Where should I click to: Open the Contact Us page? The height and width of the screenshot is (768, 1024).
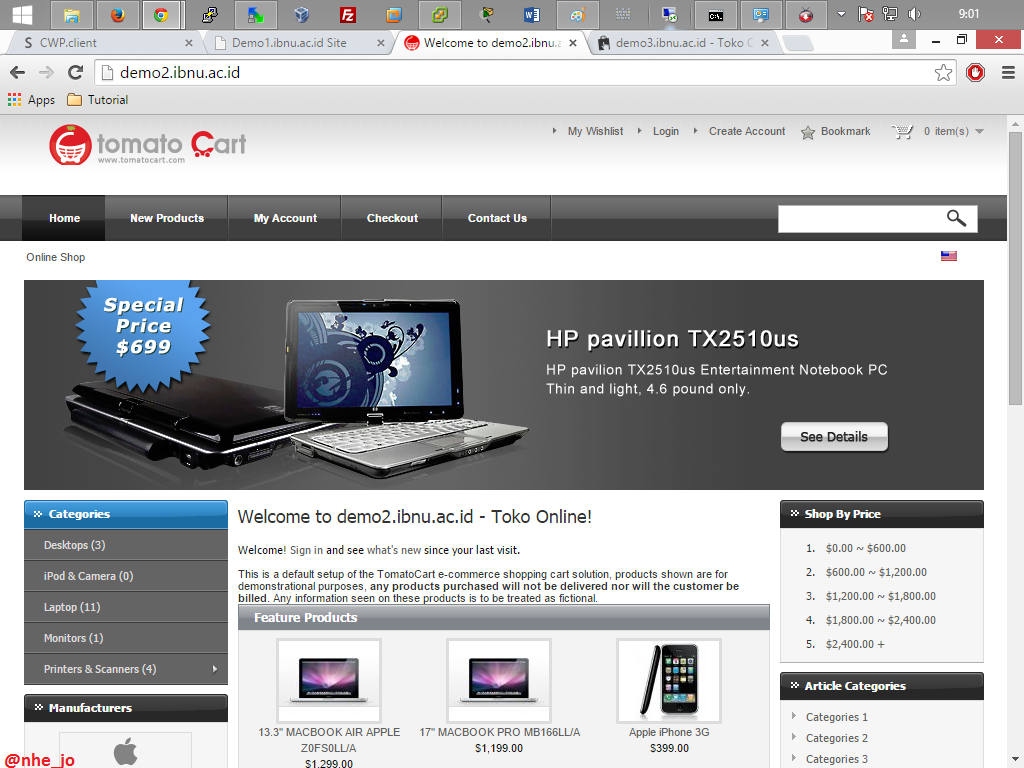pyautogui.click(x=497, y=218)
